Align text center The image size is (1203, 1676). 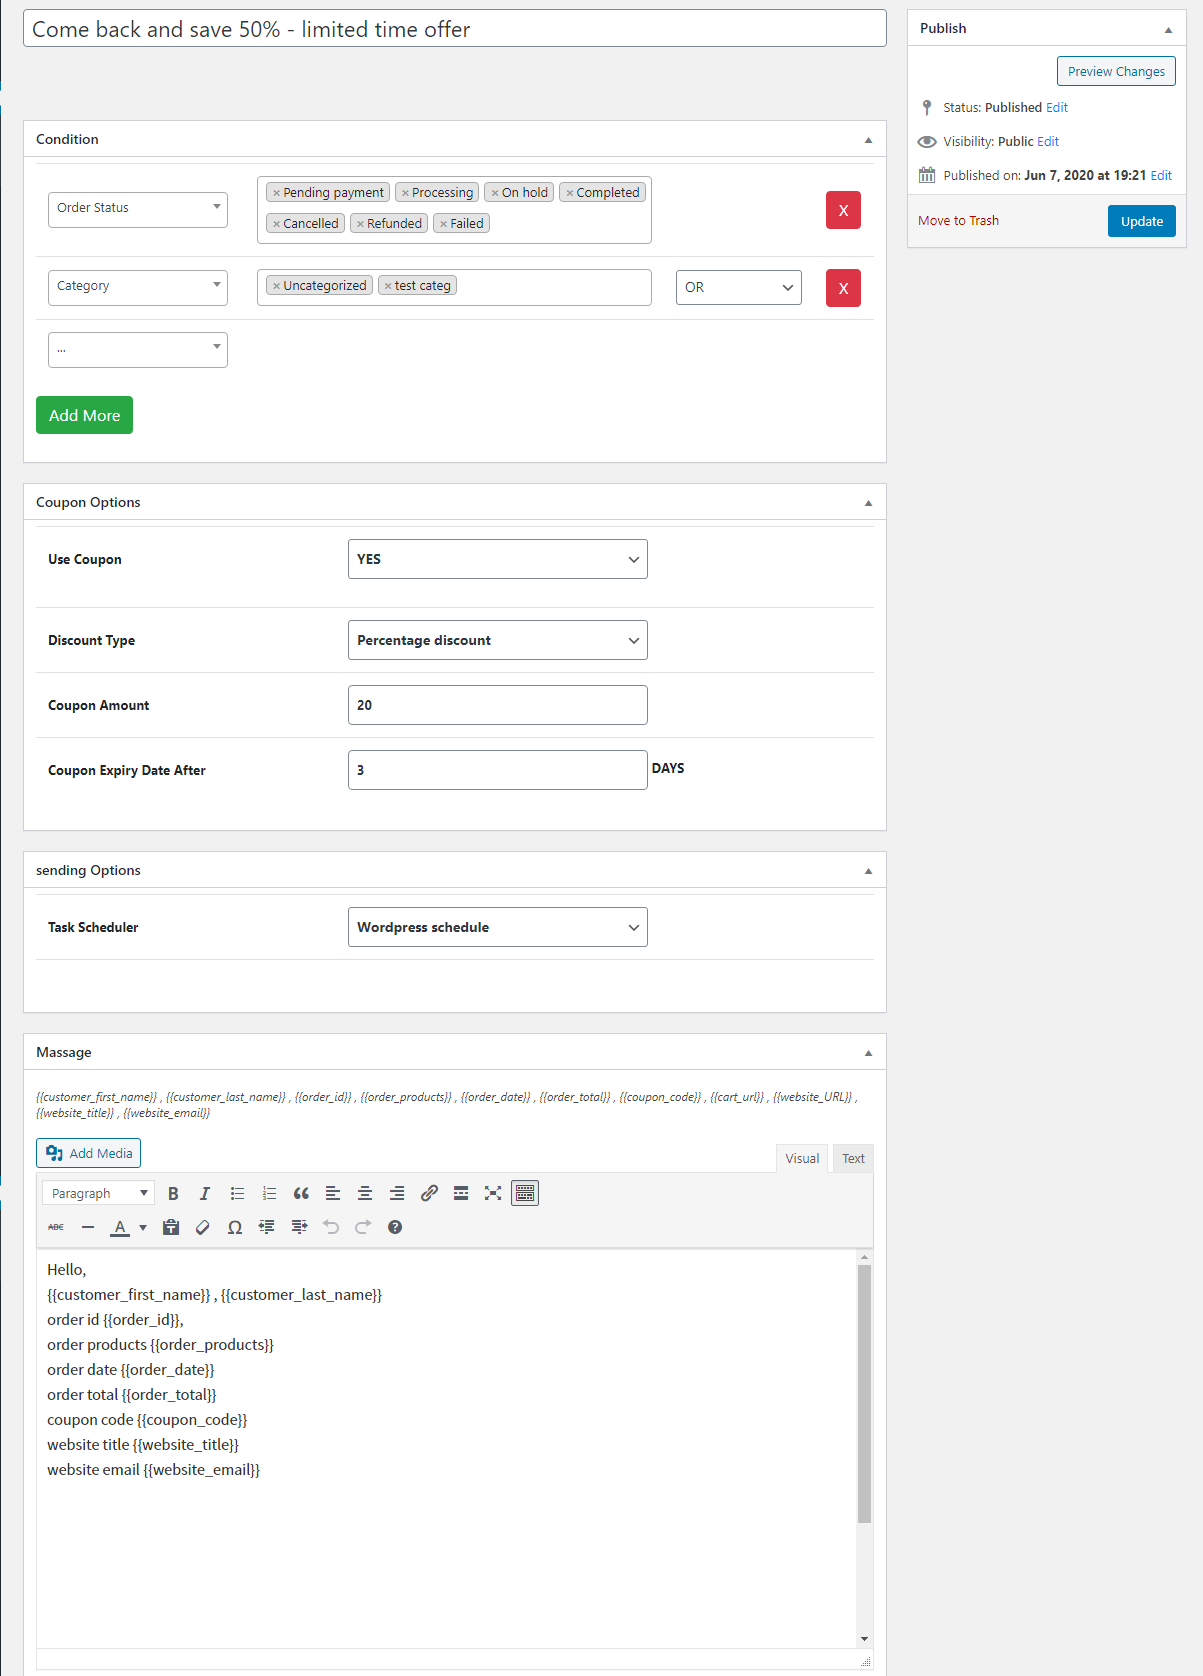[365, 1193]
